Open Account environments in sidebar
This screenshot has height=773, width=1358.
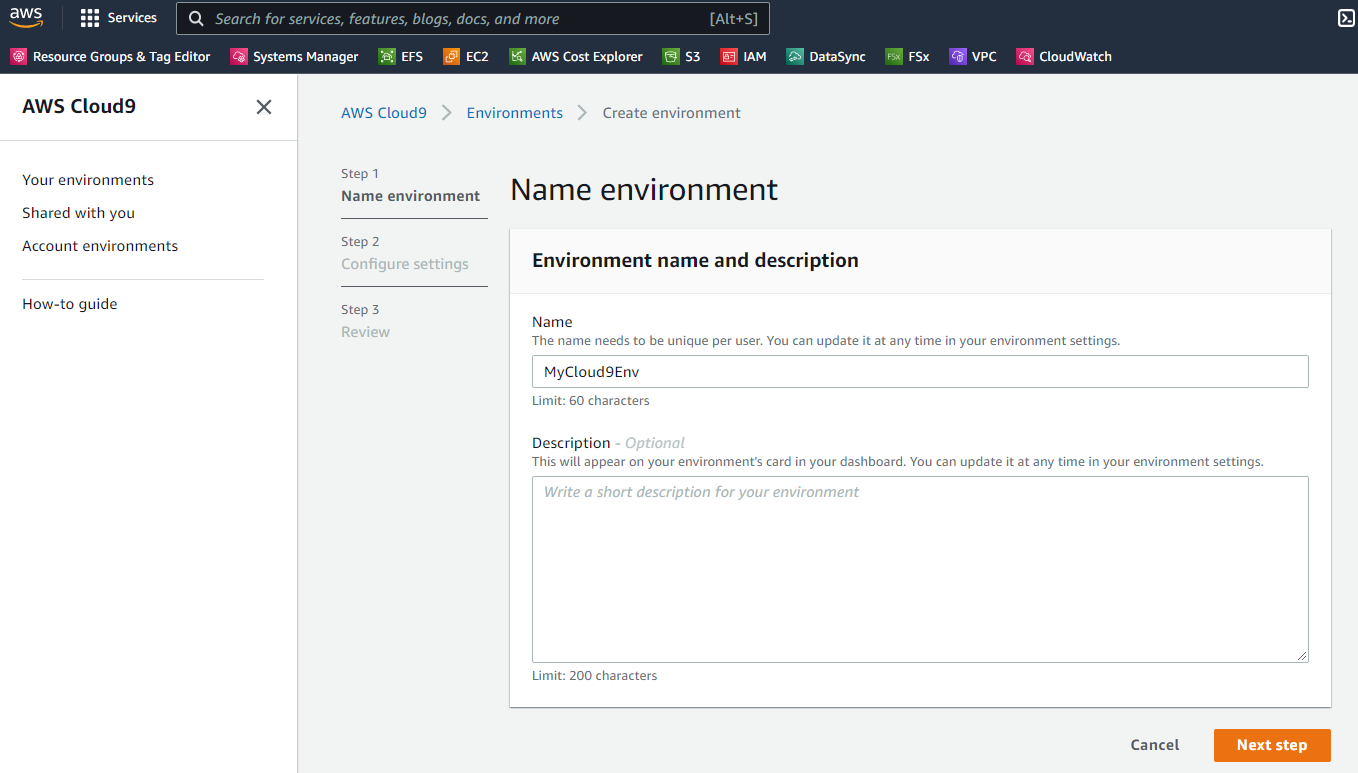100,246
